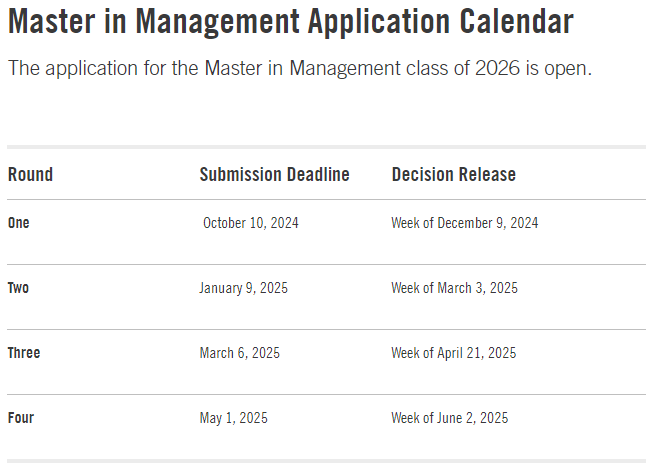Click Week of June 2, 2025 cell
Screen dimensions: 653x472
coord(449,418)
